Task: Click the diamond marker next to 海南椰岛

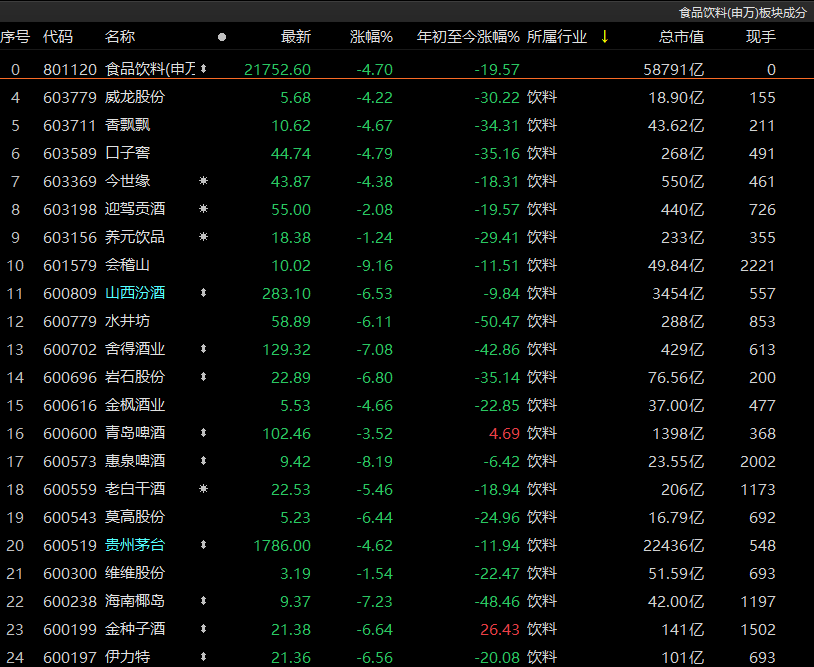Action: pyautogui.click(x=204, y=601)
